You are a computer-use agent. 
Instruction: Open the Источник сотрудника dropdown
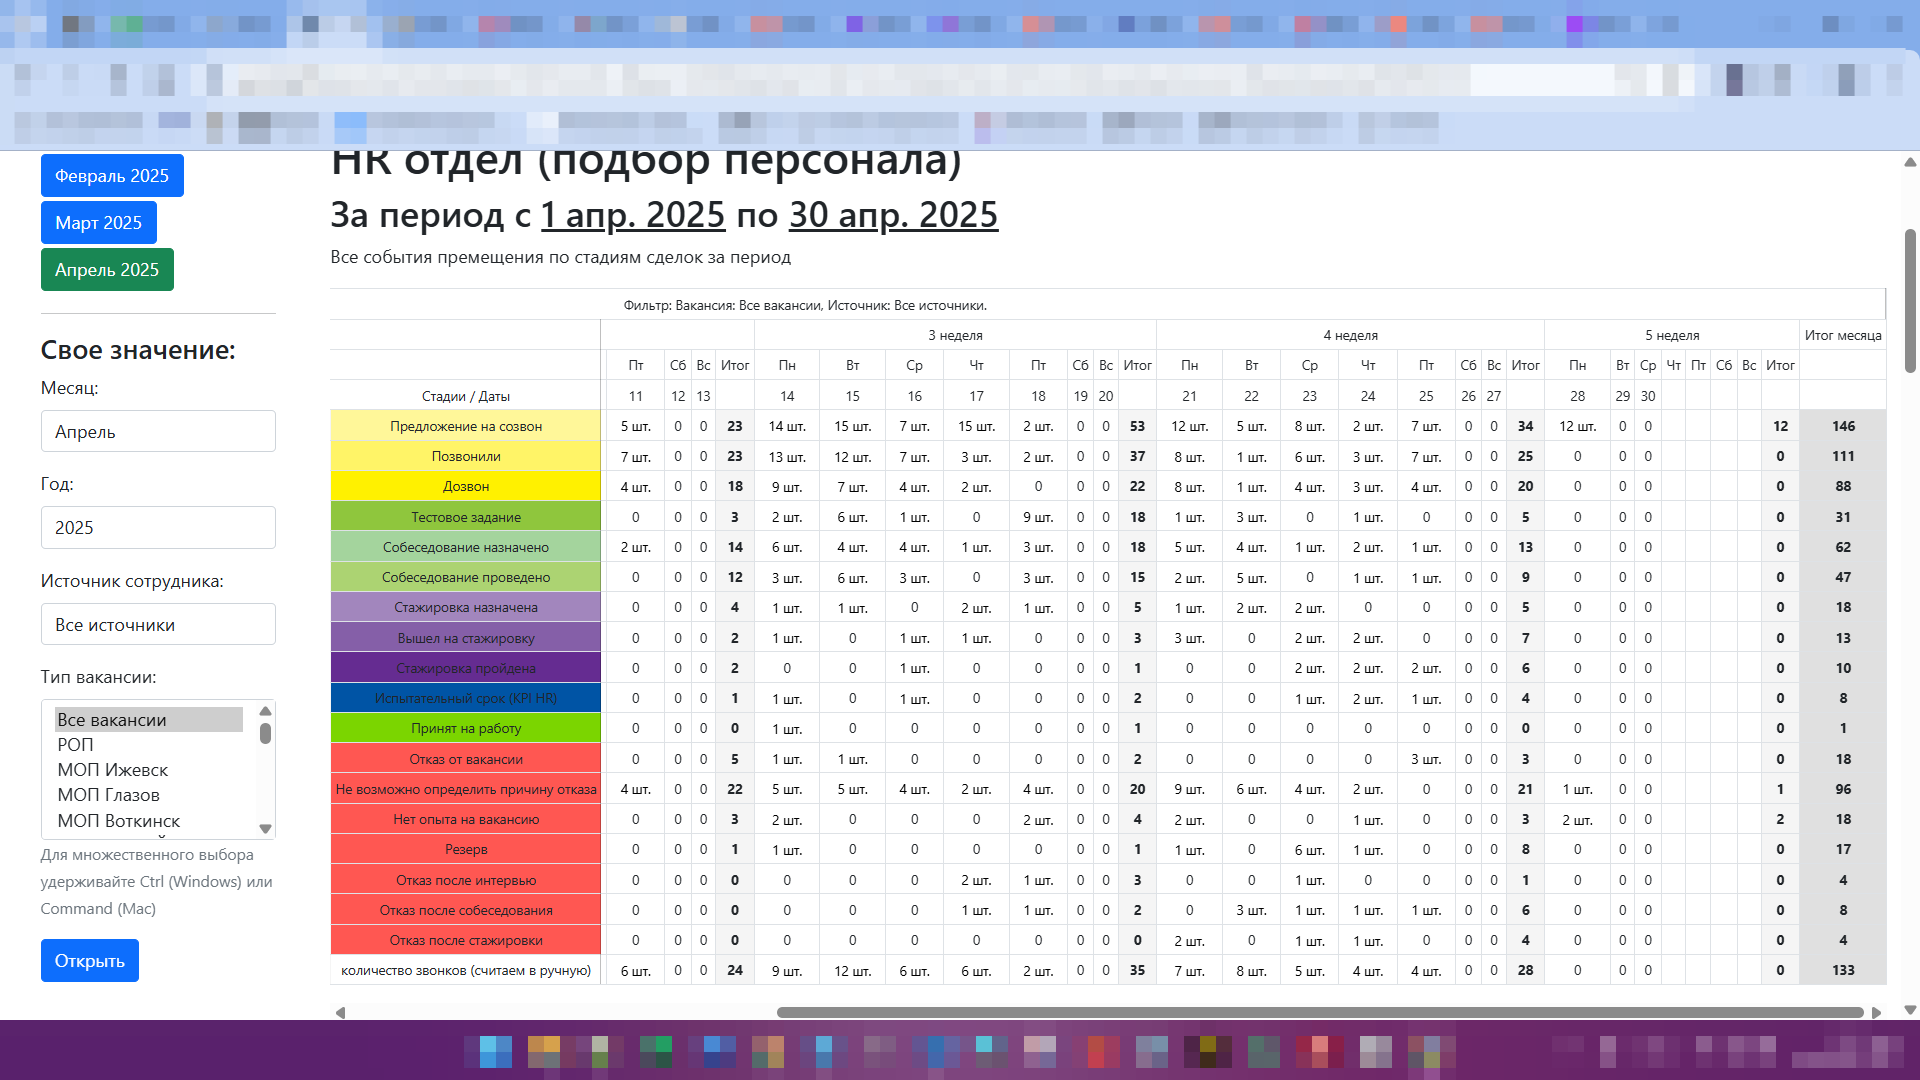click(x=158, y=625)
